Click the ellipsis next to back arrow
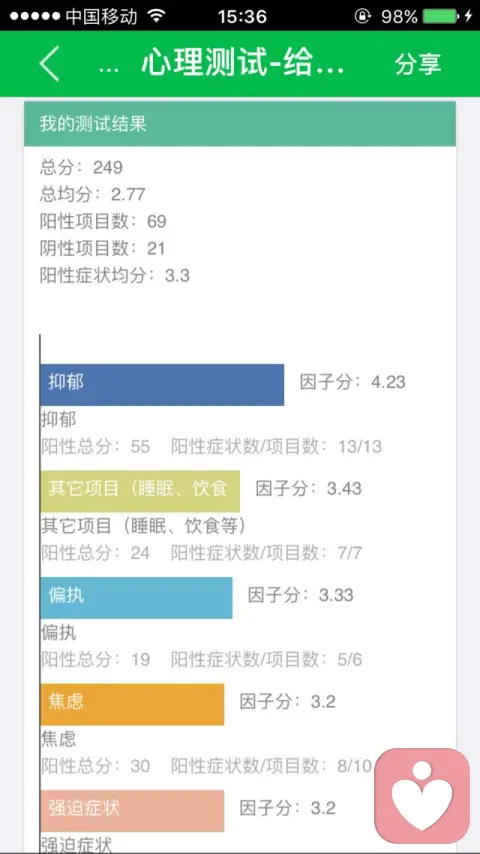480x854 pixels. 108,70
